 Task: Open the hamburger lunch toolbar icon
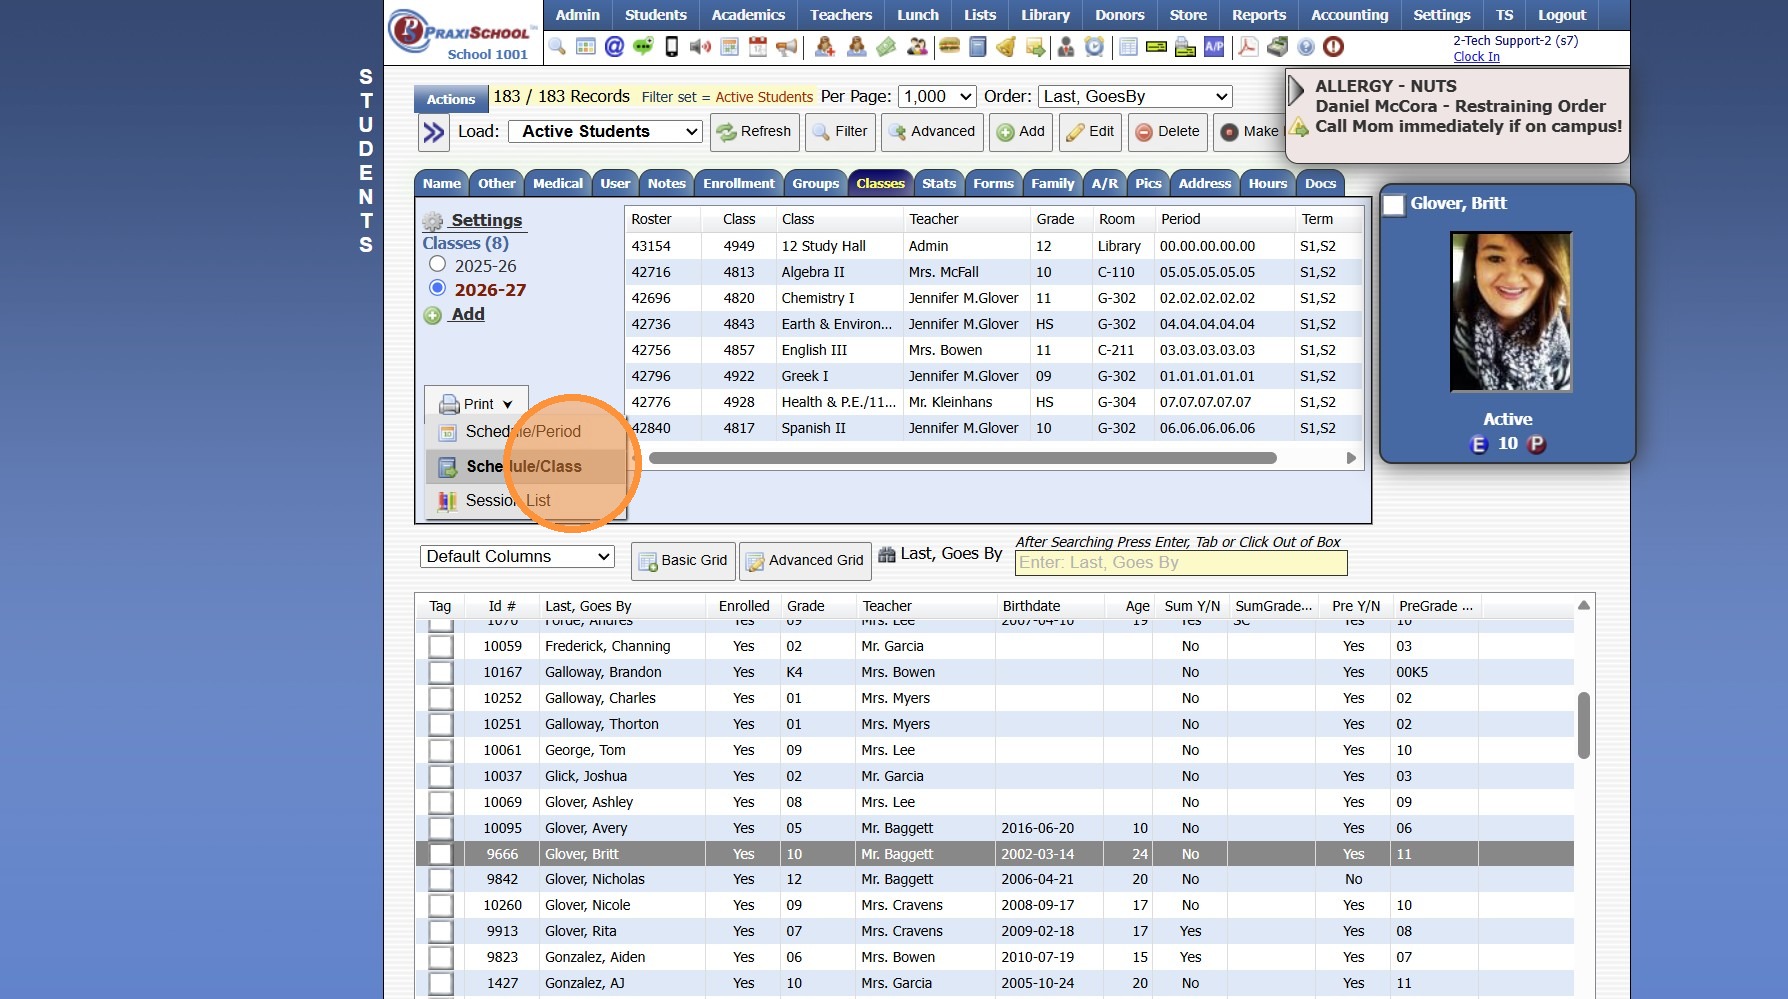pos(949,47)
